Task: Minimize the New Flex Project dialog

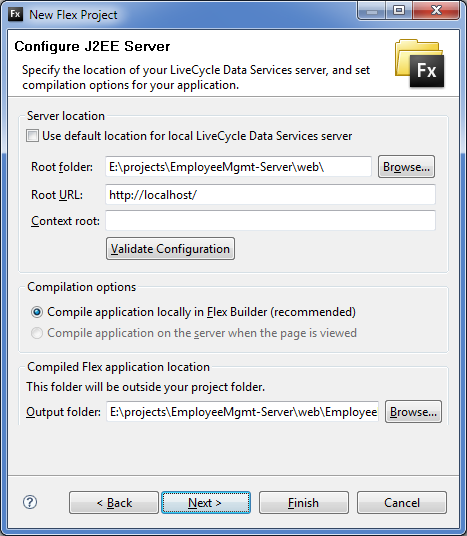Action: [x=372, y=11]
